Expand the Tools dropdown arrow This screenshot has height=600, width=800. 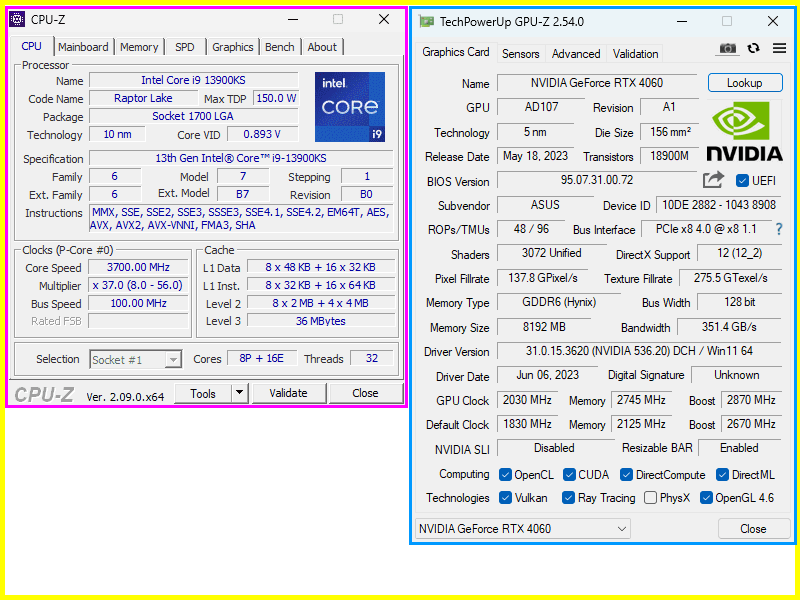pos(240,393)
